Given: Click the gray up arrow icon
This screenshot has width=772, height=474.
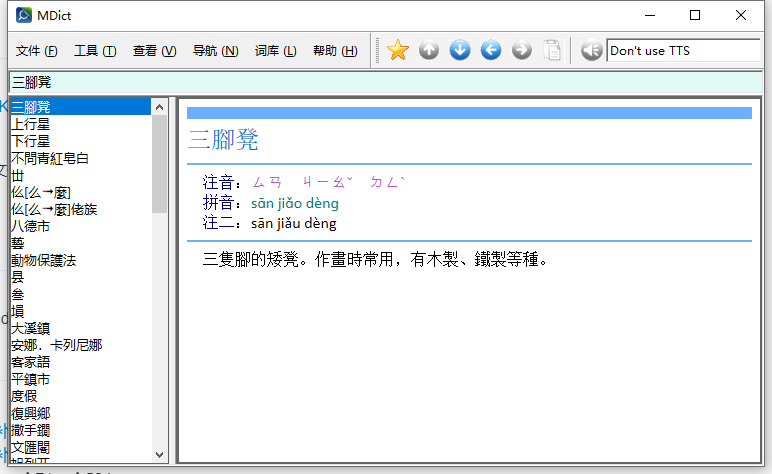Looking at the screenshot, I should click(x=429, y=50).
